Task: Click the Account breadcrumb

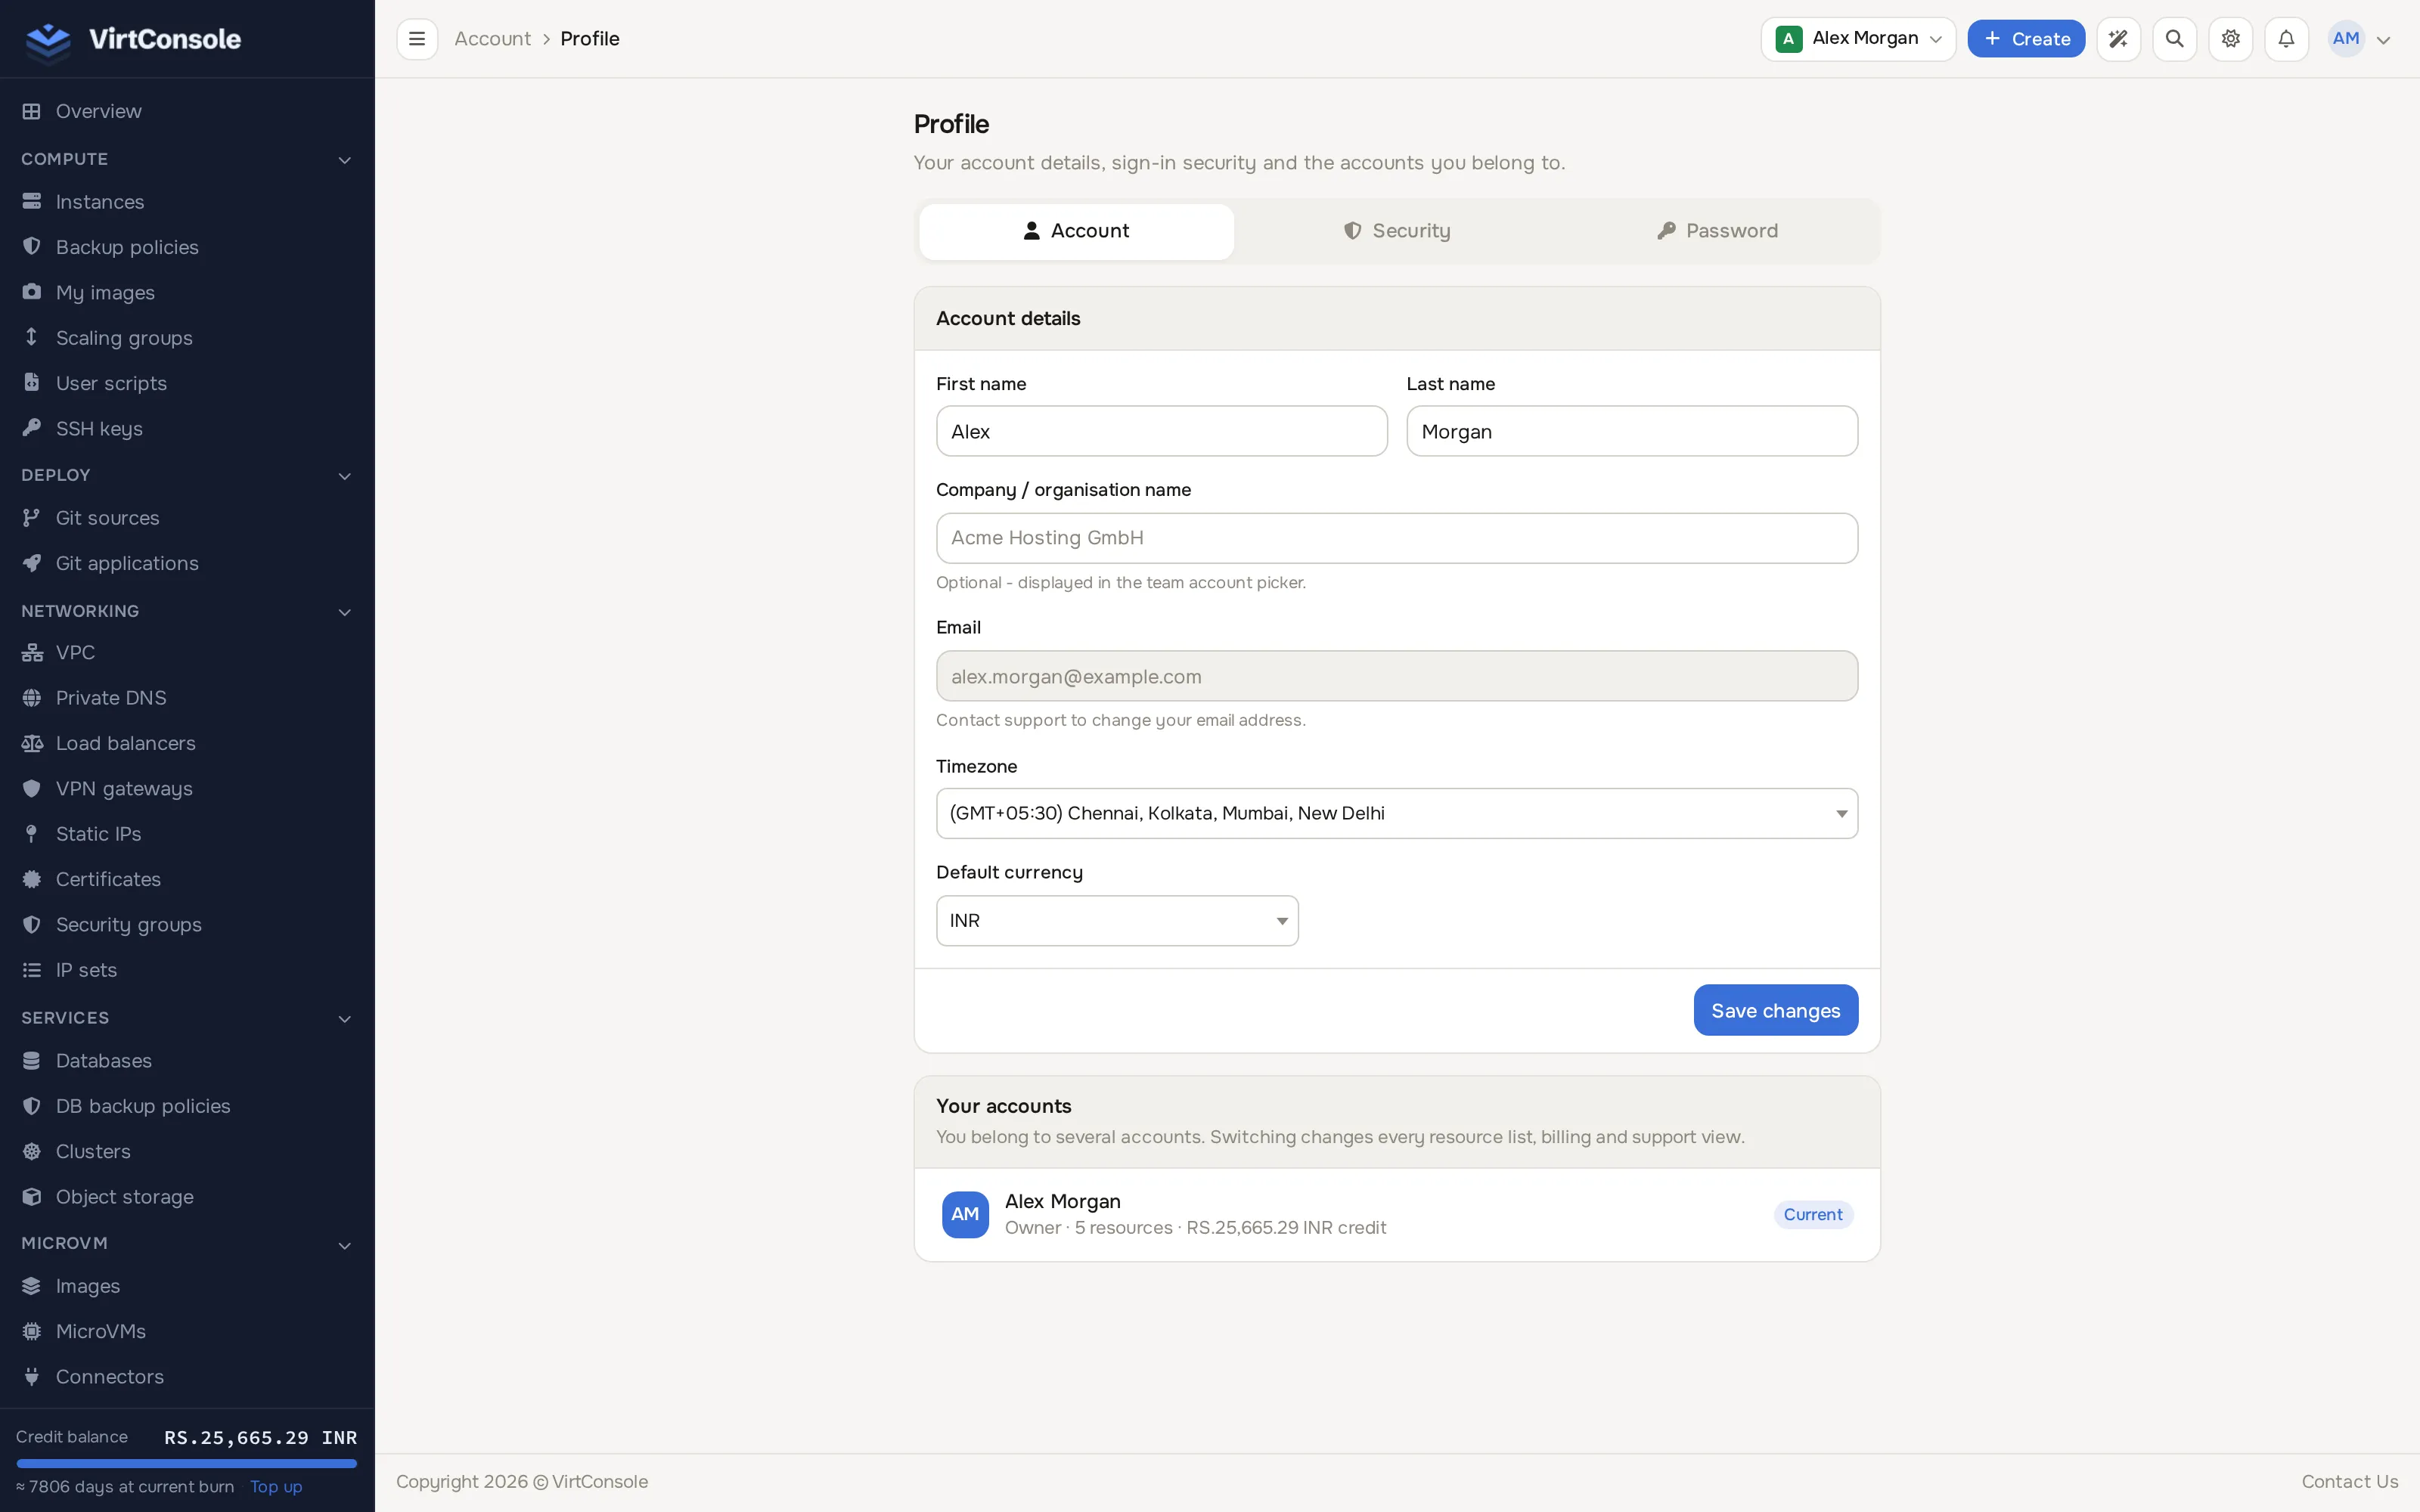Action: point(492,39)
